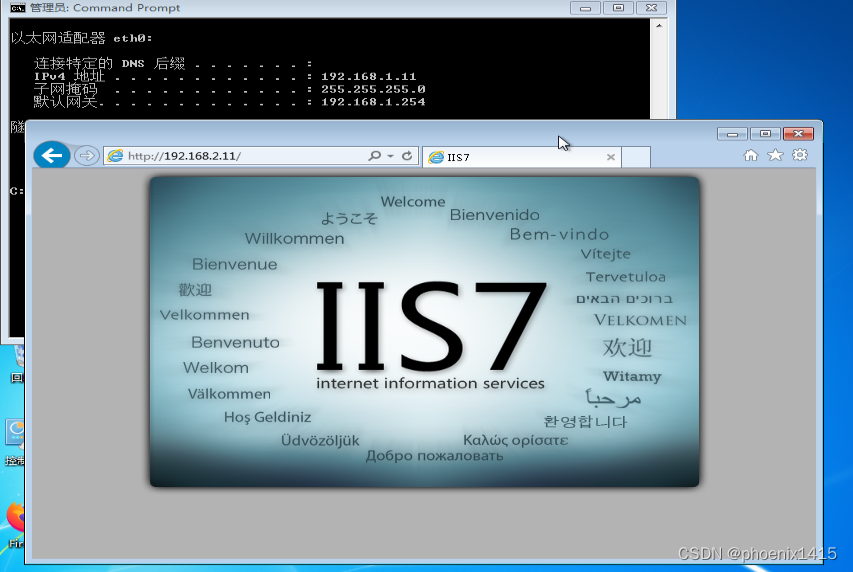This screenshot has width=853, height=572.
Task: Close the Command Prompt window
Action: pyautogui.click(x=651, y=8)
